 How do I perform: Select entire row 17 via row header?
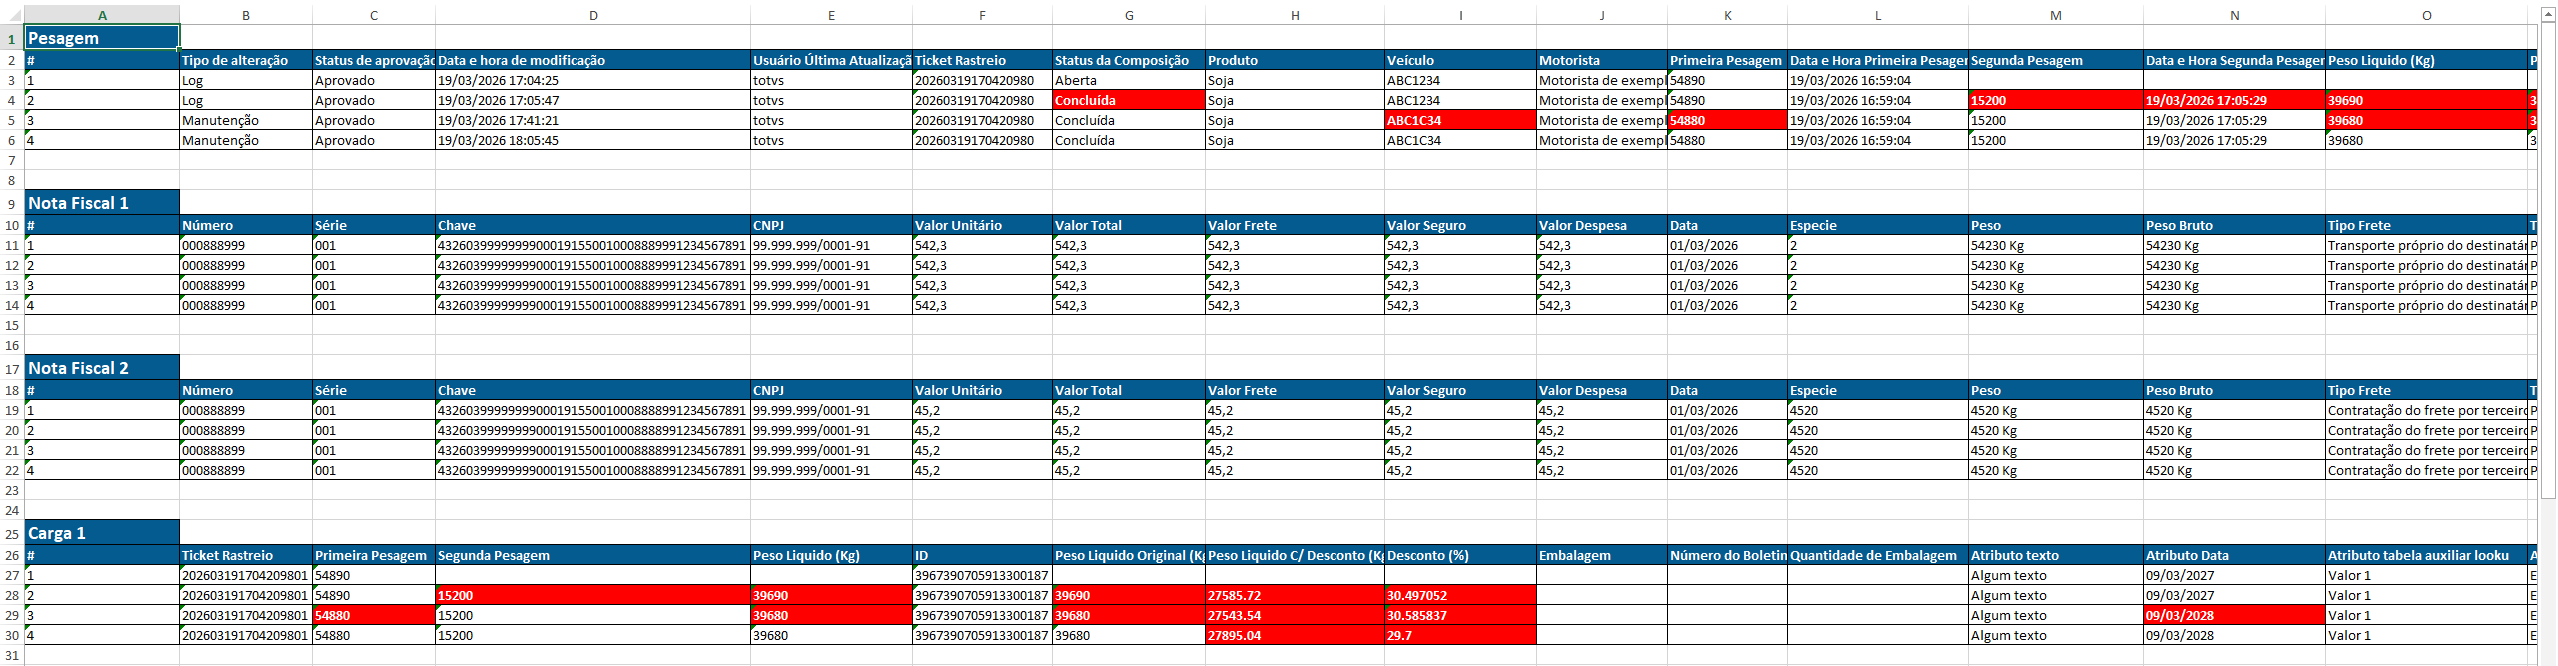[12, 368]
